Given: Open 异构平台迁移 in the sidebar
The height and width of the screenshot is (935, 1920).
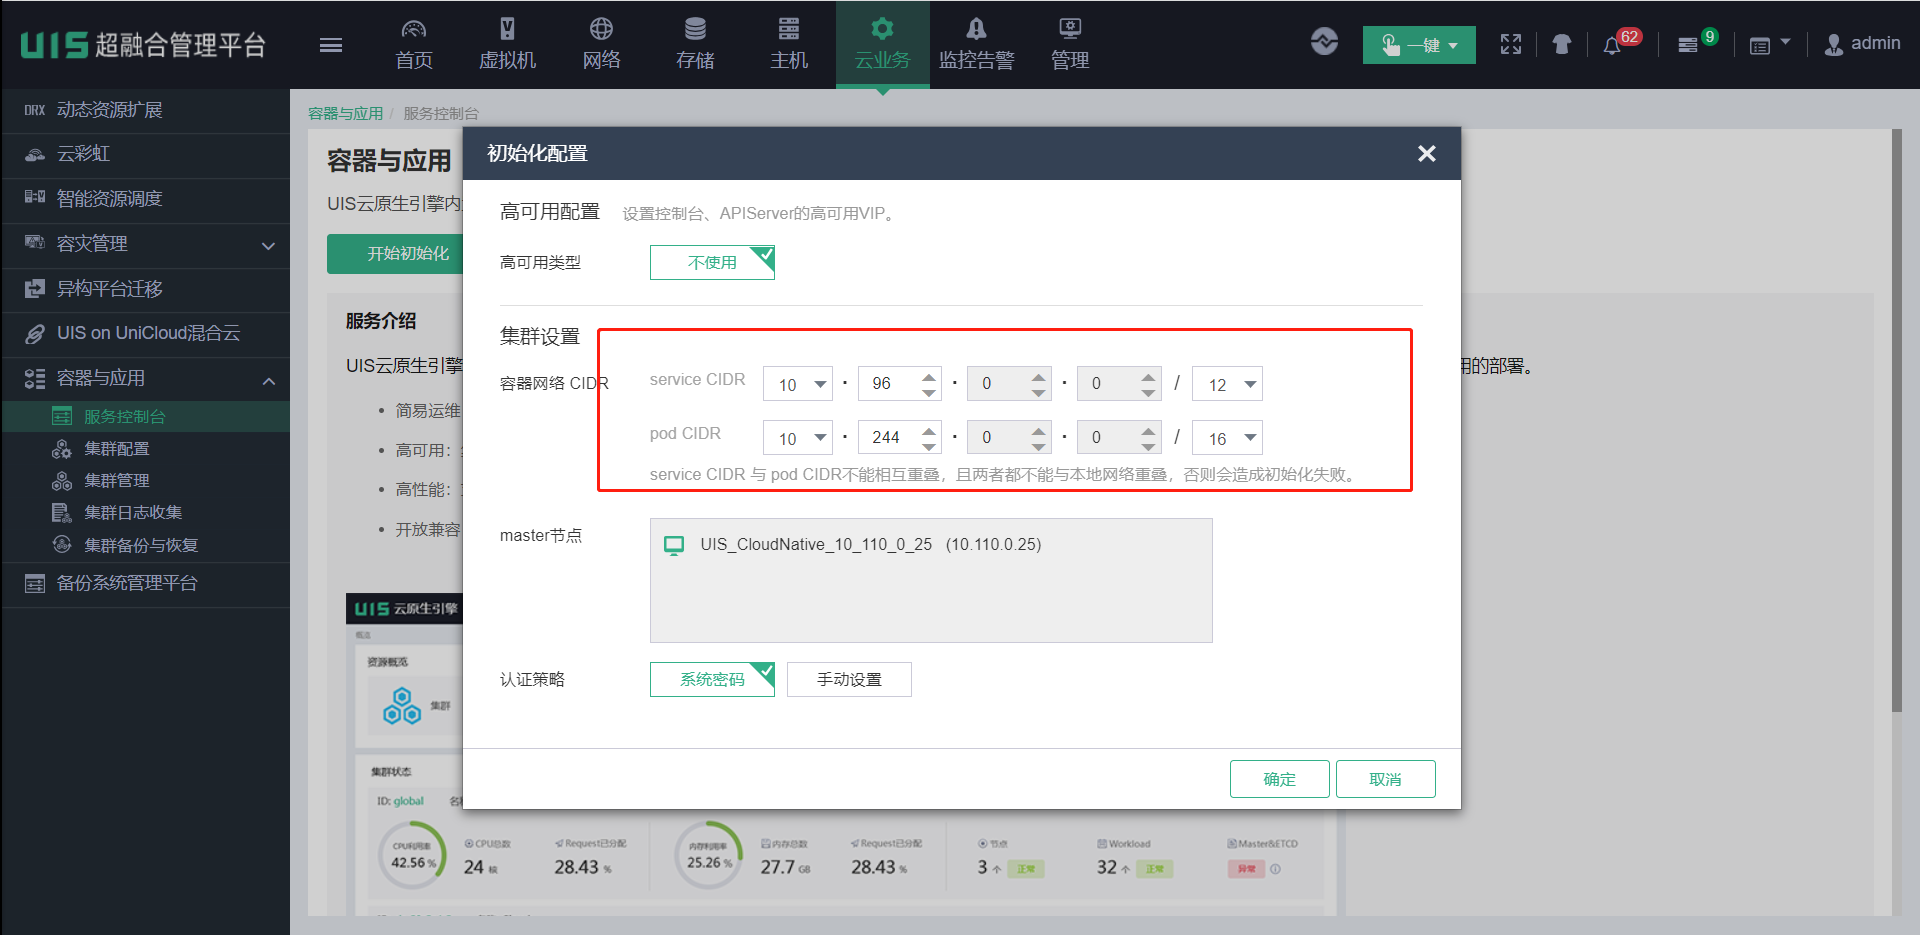Looking at the screenshot, I should pyautogui.click(x=145, y=289).
